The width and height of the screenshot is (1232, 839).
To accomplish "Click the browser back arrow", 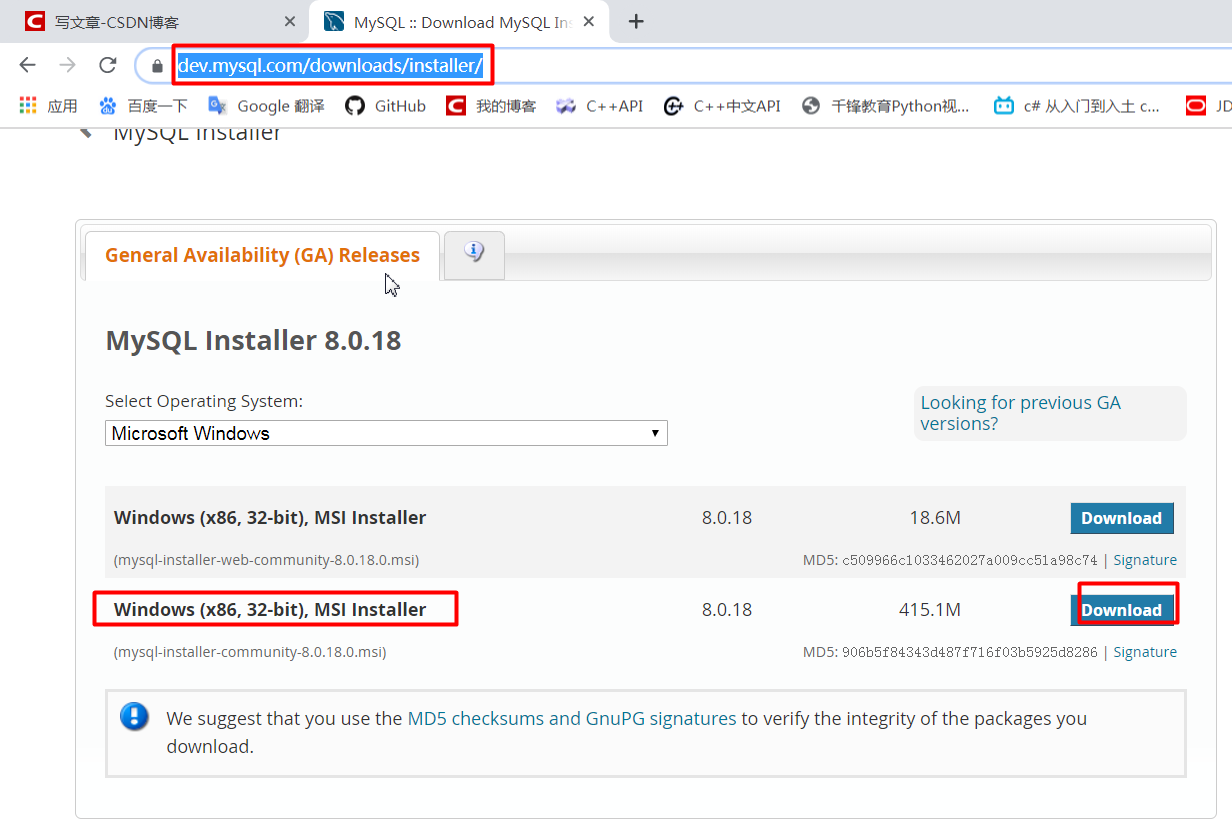I will (27, 65).
